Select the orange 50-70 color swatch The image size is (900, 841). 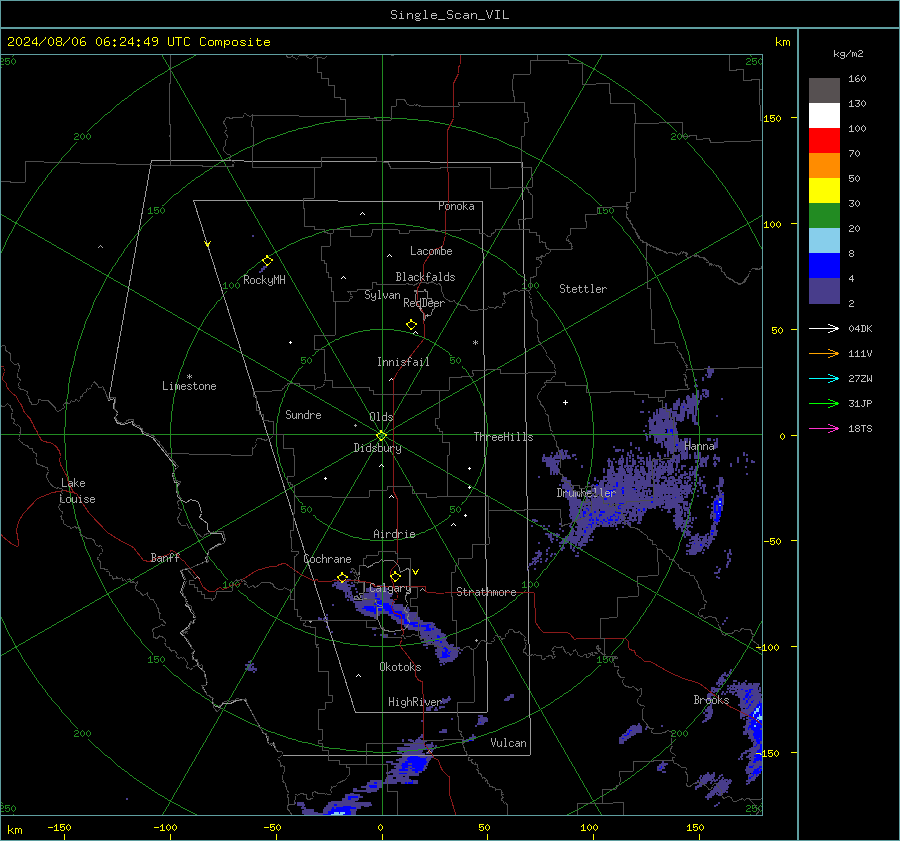click(x=824, y=165)
